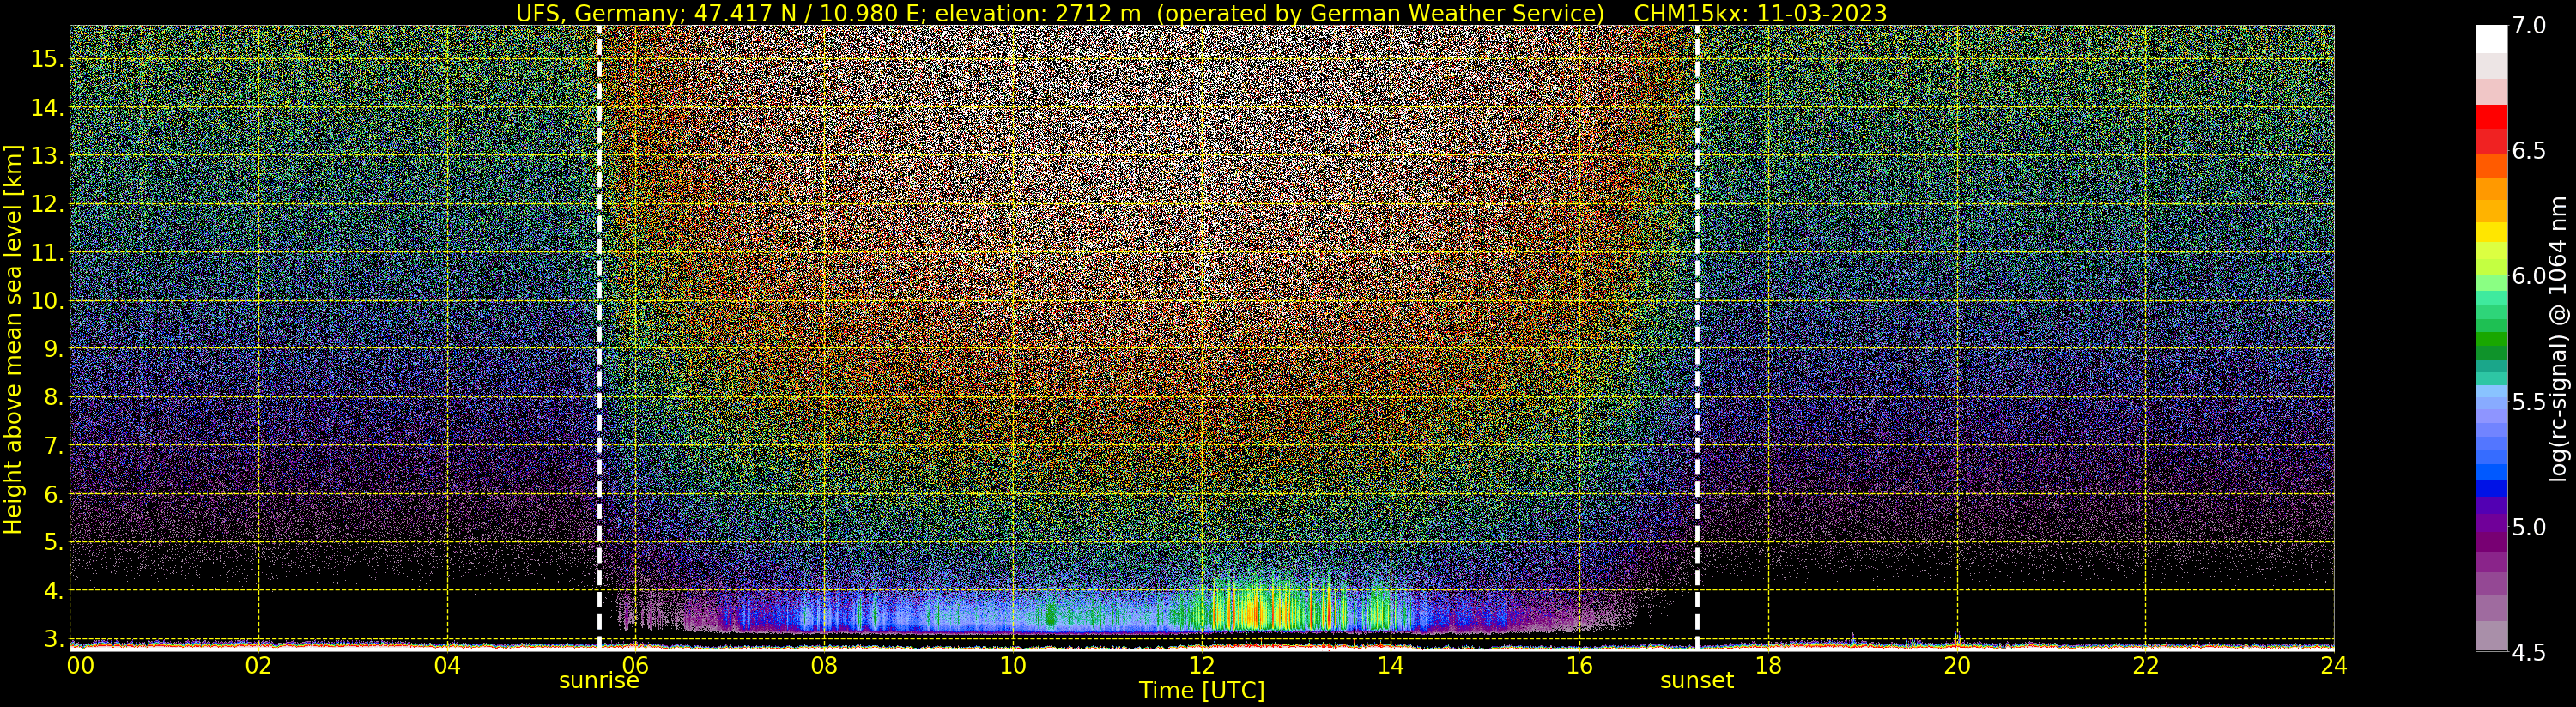Click the 6.5 value on the colorbar
The image size is (2576, 707).
[x=2529, y=151]
